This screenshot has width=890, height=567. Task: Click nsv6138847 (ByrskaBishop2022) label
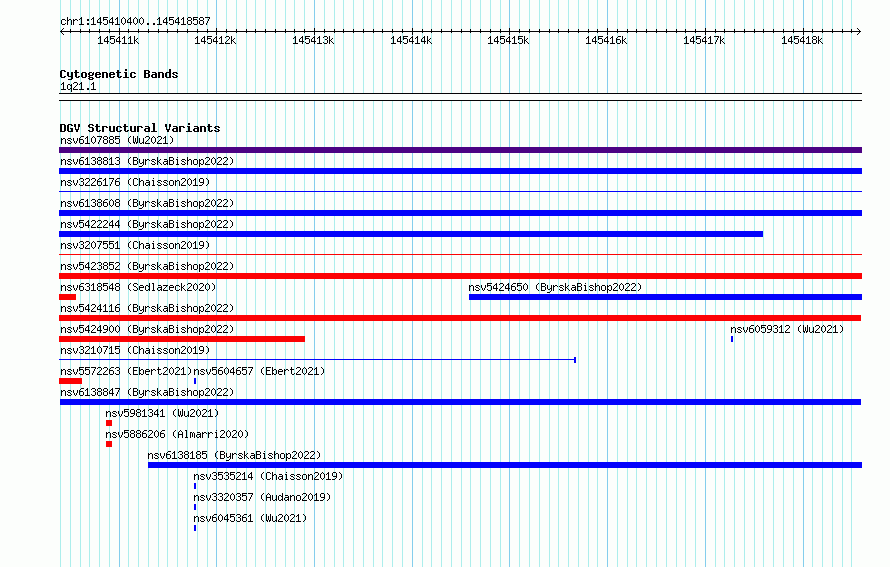[x=147, y=392]
